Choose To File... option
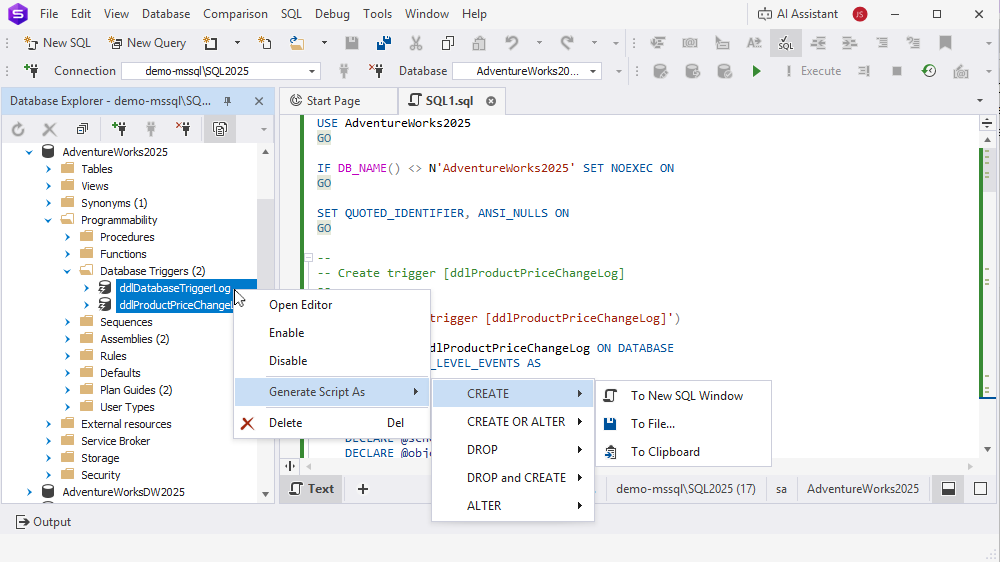1000x562 pixels. point(683,424)
